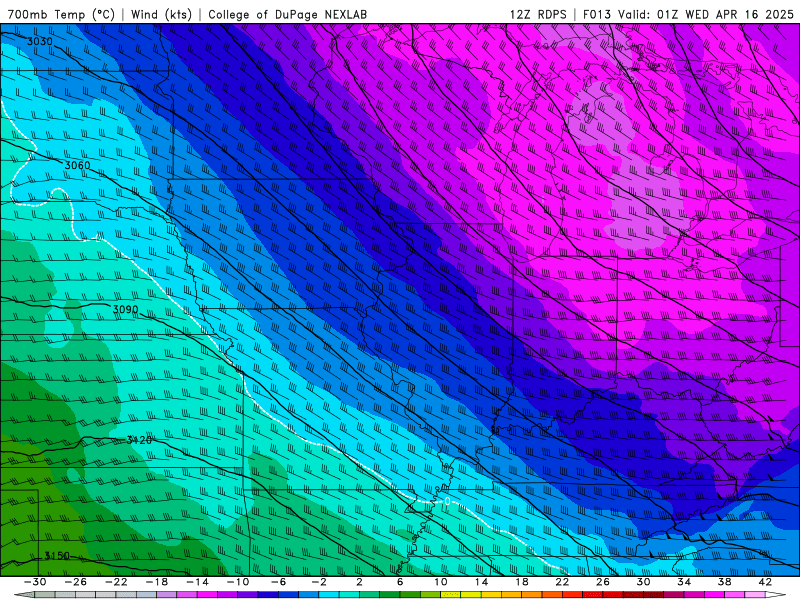Click the -18 value on the color scale
Screen dimensions: 800x600
coord(157,582)
